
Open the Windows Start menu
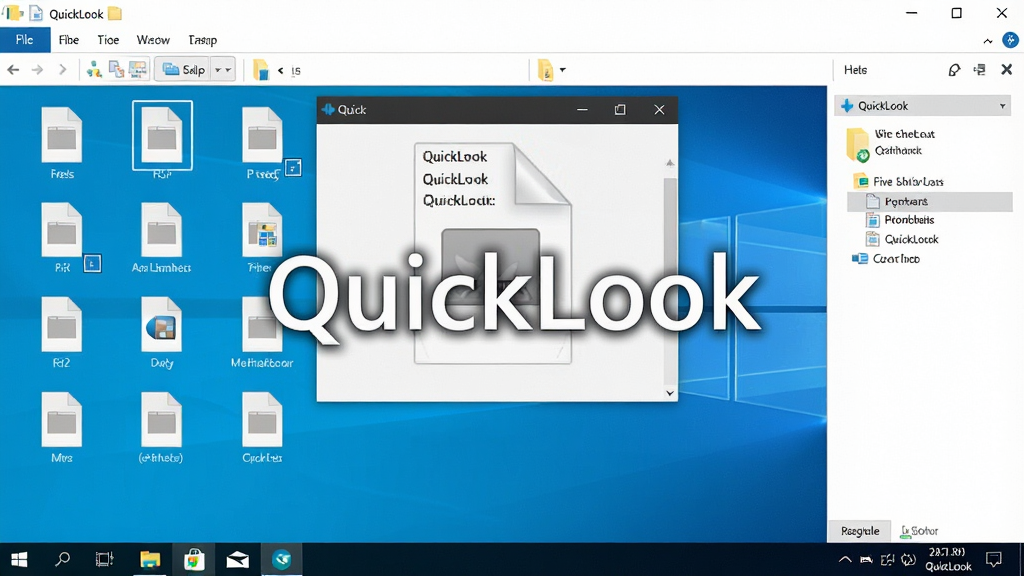coord(19,559)
